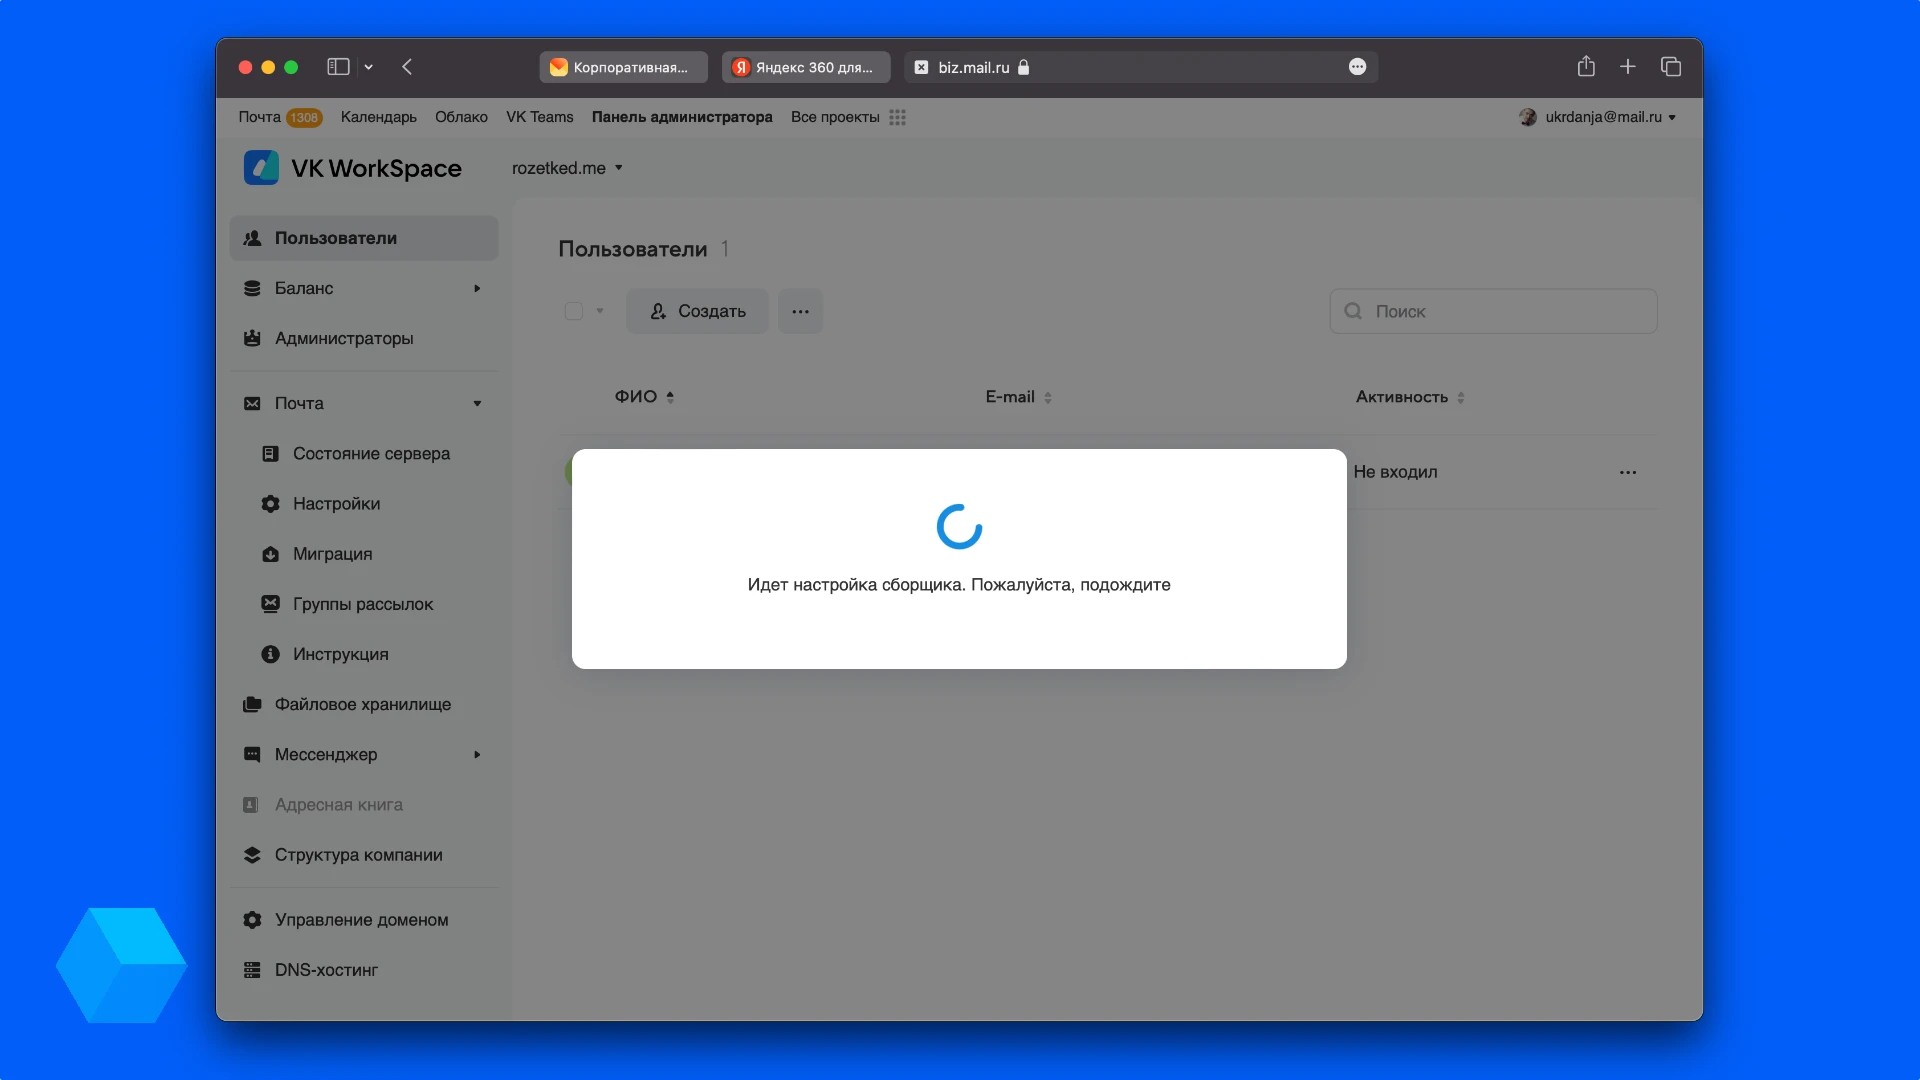This screenshot has height=1080, width=1920.
Task: Open the rozetked.me domain dropdown
Action: [x=567, y=168]
